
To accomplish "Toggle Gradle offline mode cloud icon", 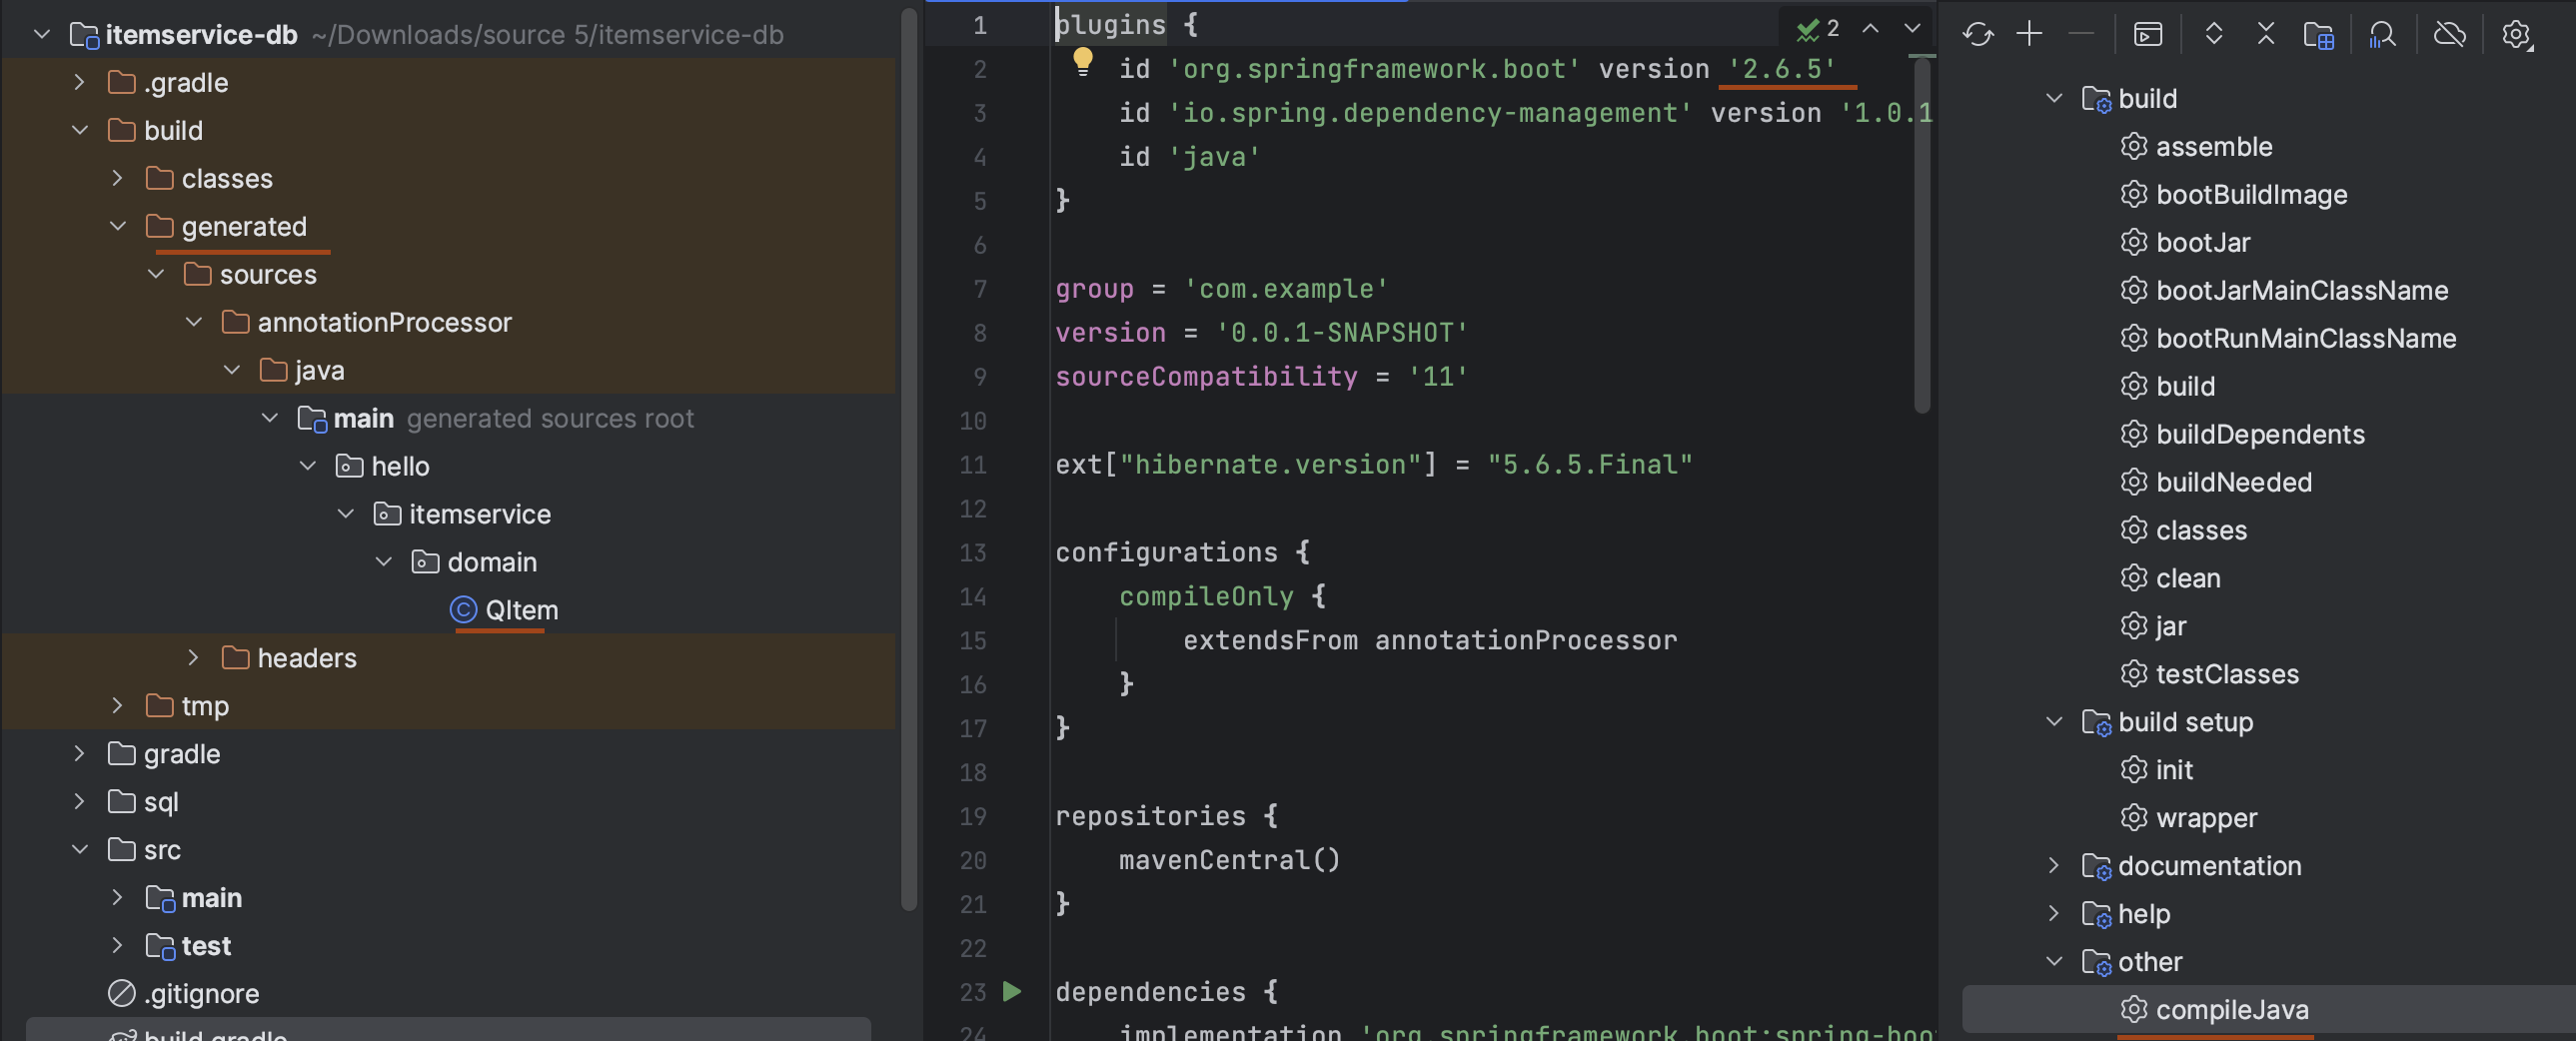I will [2449, 34].
